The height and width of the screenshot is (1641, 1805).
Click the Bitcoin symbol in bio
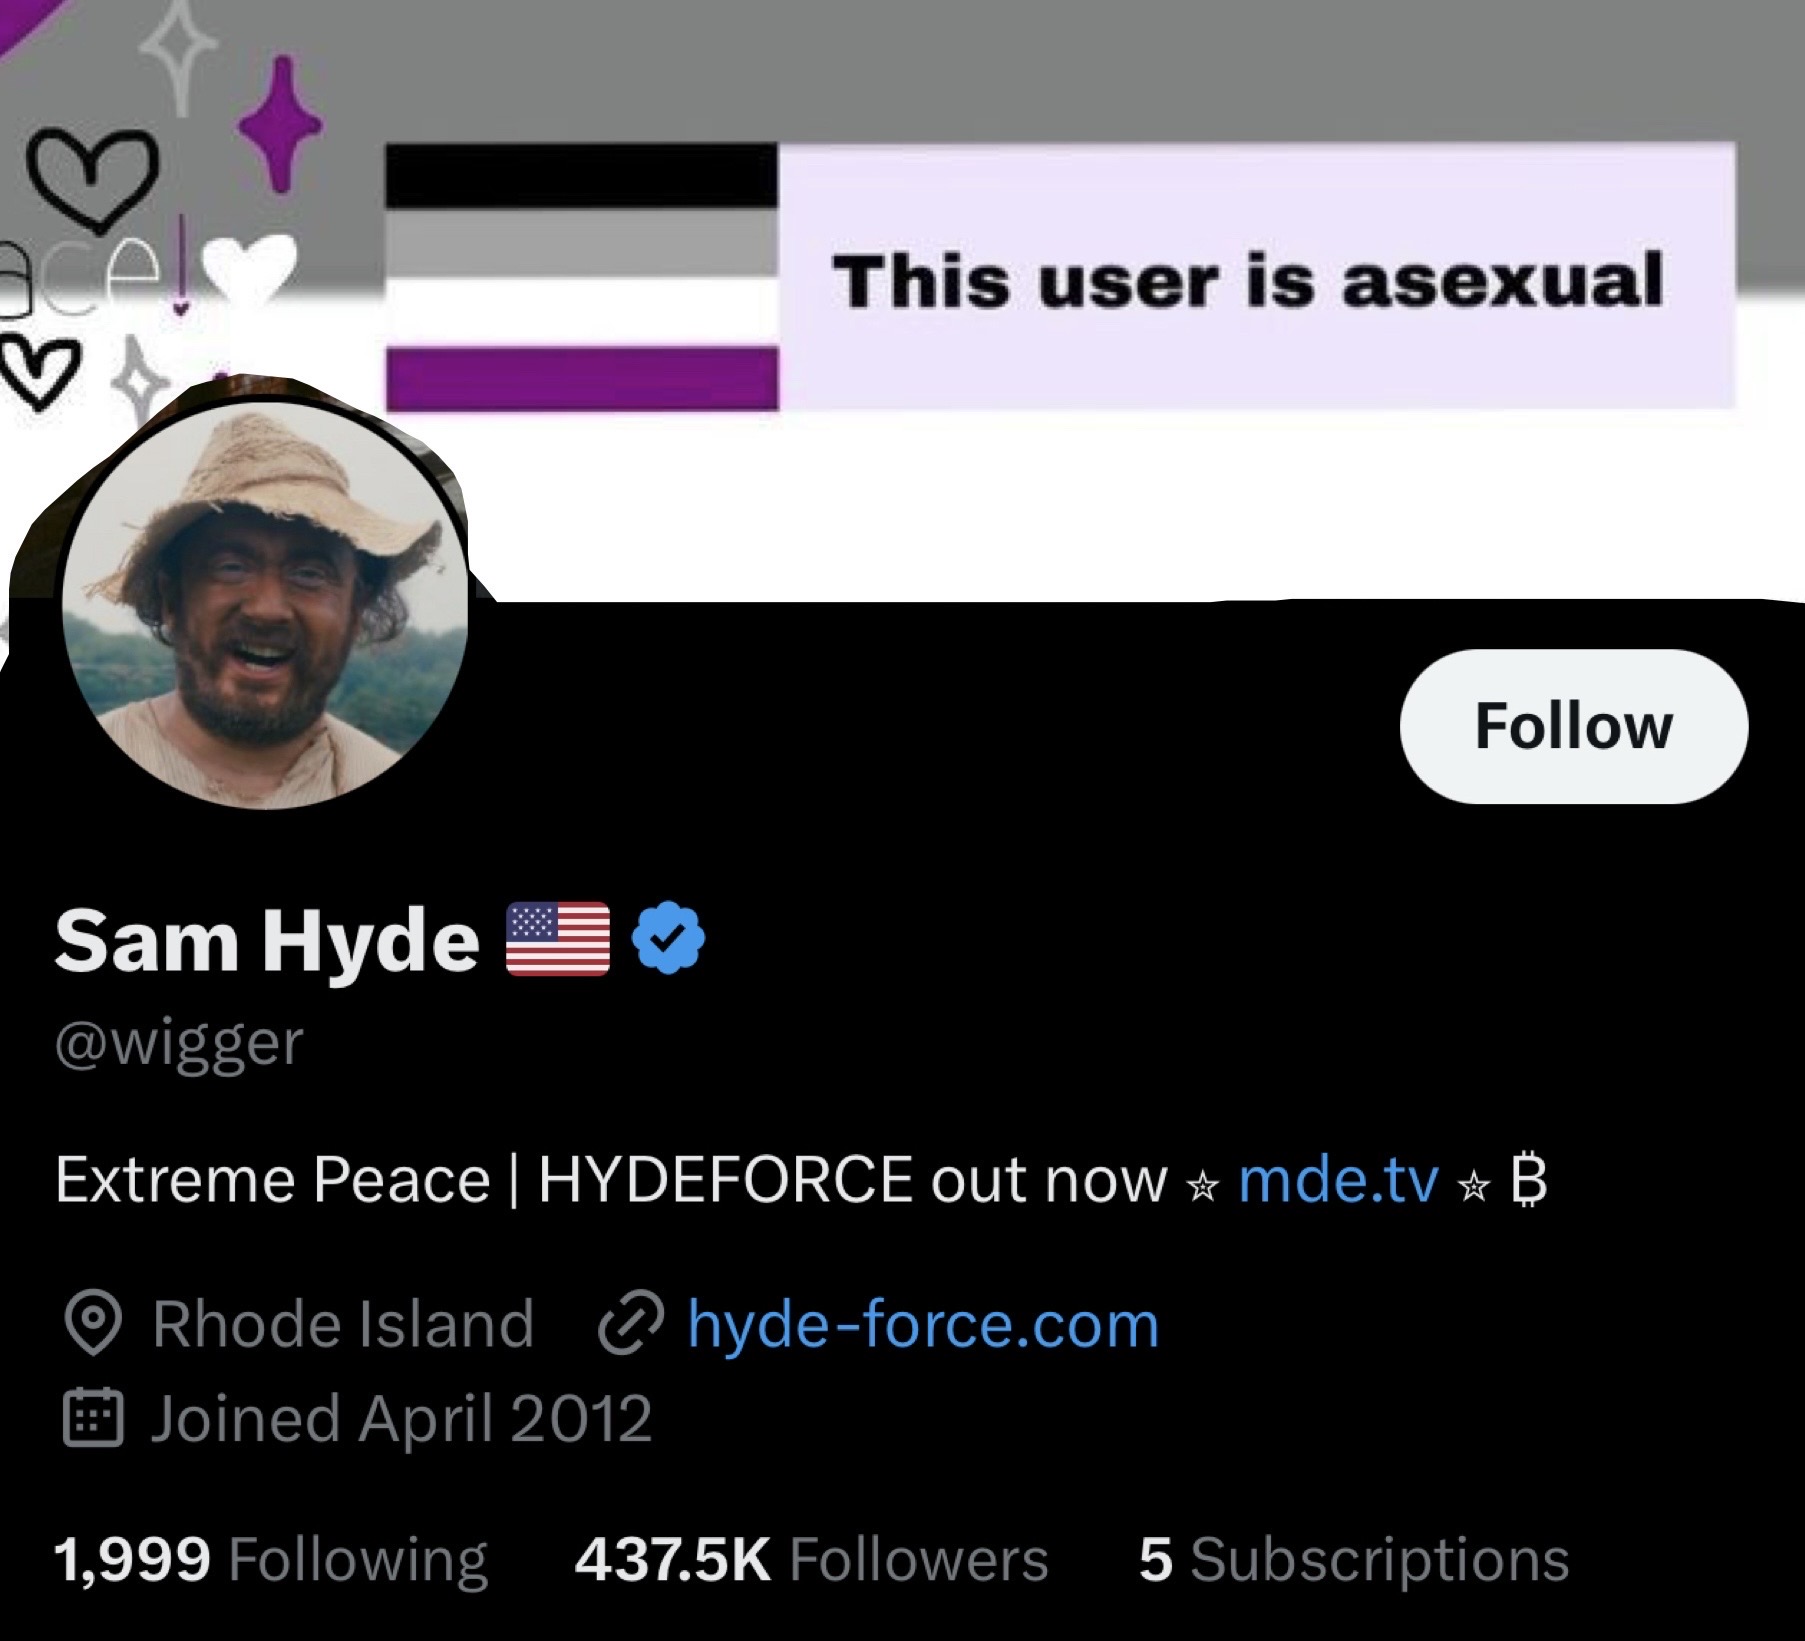[1529, 1180]
